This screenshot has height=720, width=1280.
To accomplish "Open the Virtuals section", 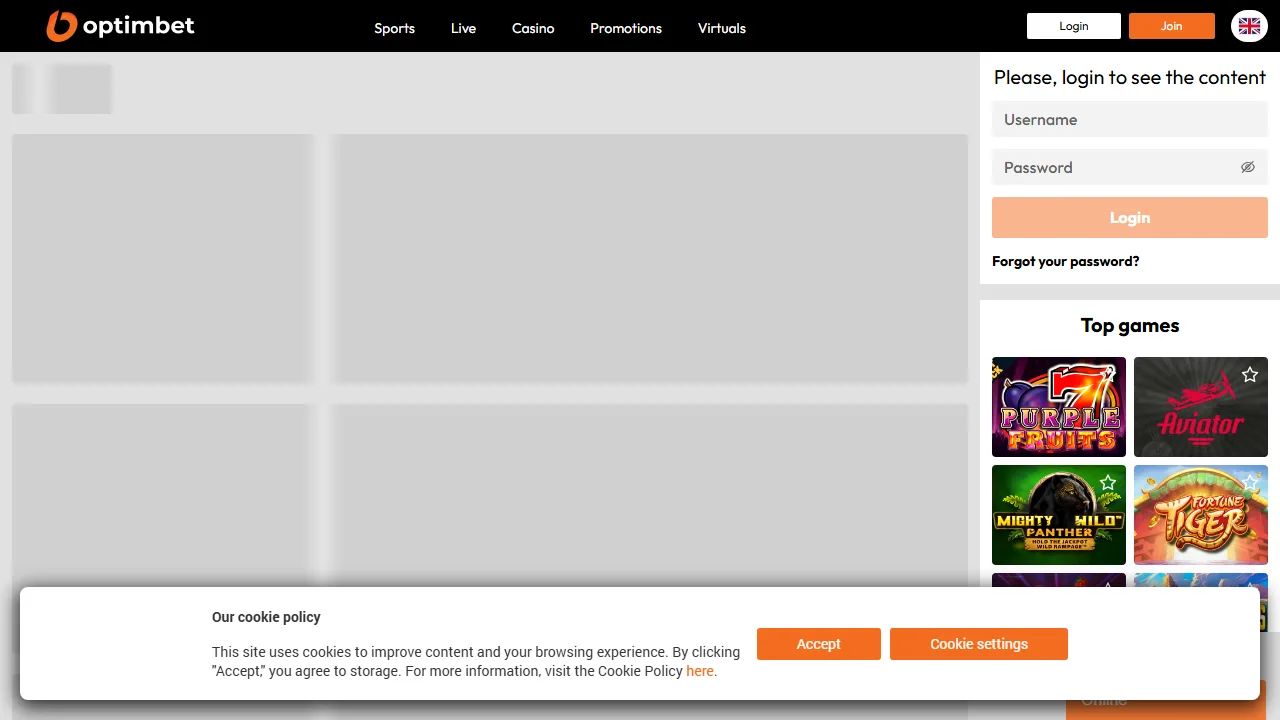I will (x=722, y=28).
